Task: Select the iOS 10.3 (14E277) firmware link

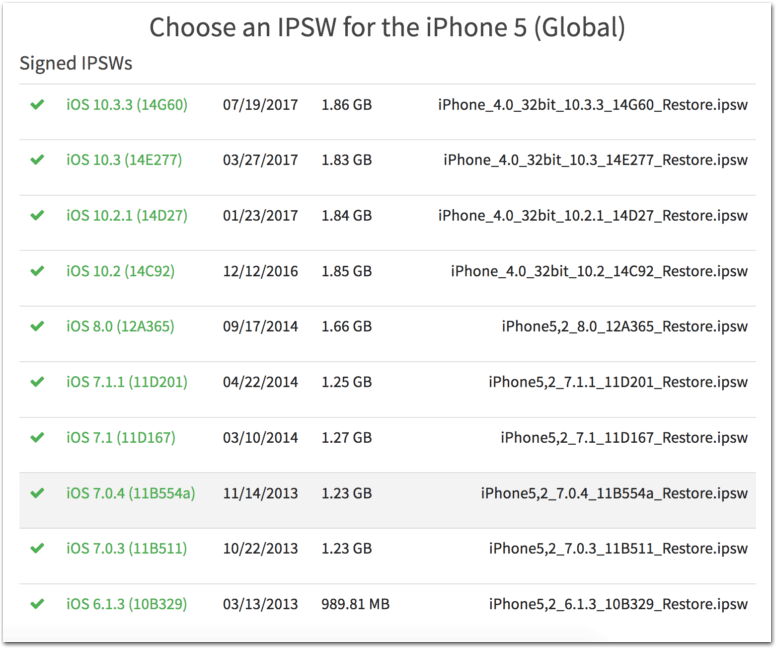Action: [124, 160]
